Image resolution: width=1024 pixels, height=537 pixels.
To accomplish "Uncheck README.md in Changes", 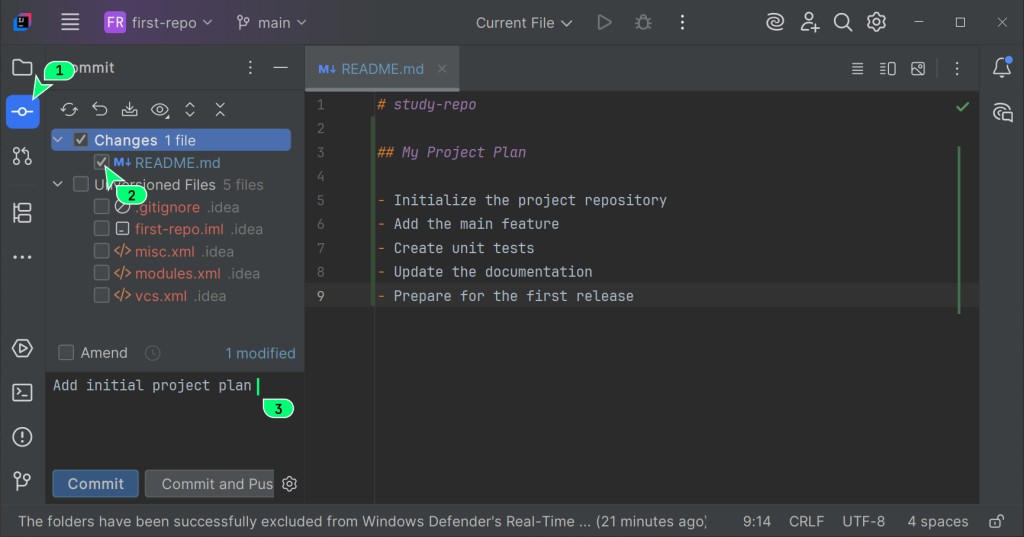I will (101, 162).
